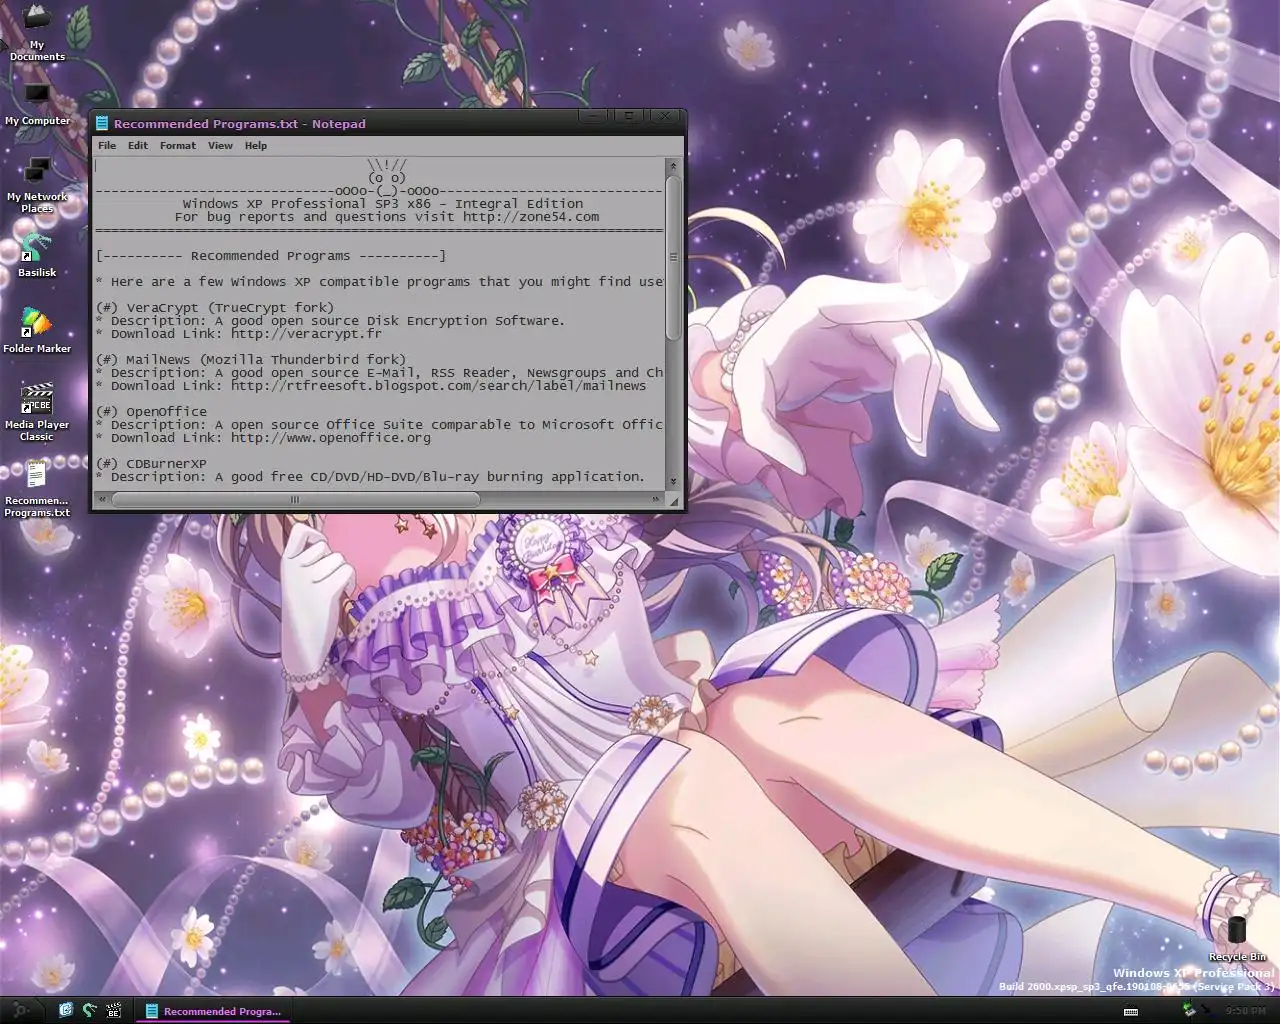
Task: Open the Format menu in Notepad
Action: point(178,146)
